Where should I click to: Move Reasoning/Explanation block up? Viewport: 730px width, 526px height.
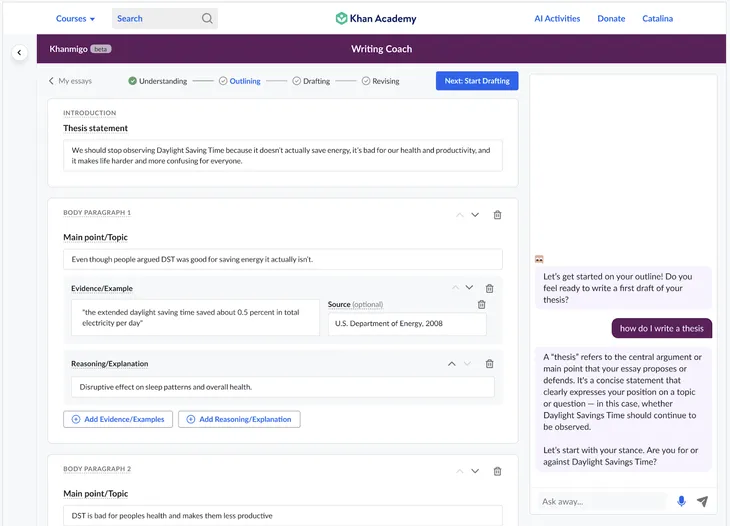click(x=452, y=364)
